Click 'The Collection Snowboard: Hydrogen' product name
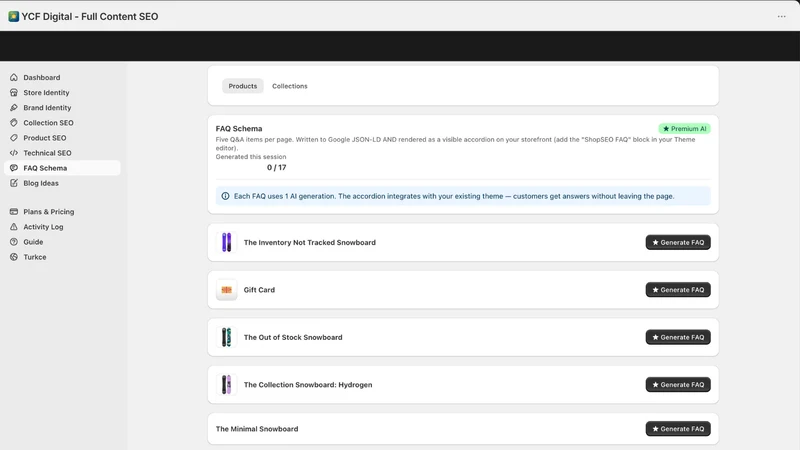The height and width of the screenshot is (450, 800). pyautogui.click(x=308, y=385)
